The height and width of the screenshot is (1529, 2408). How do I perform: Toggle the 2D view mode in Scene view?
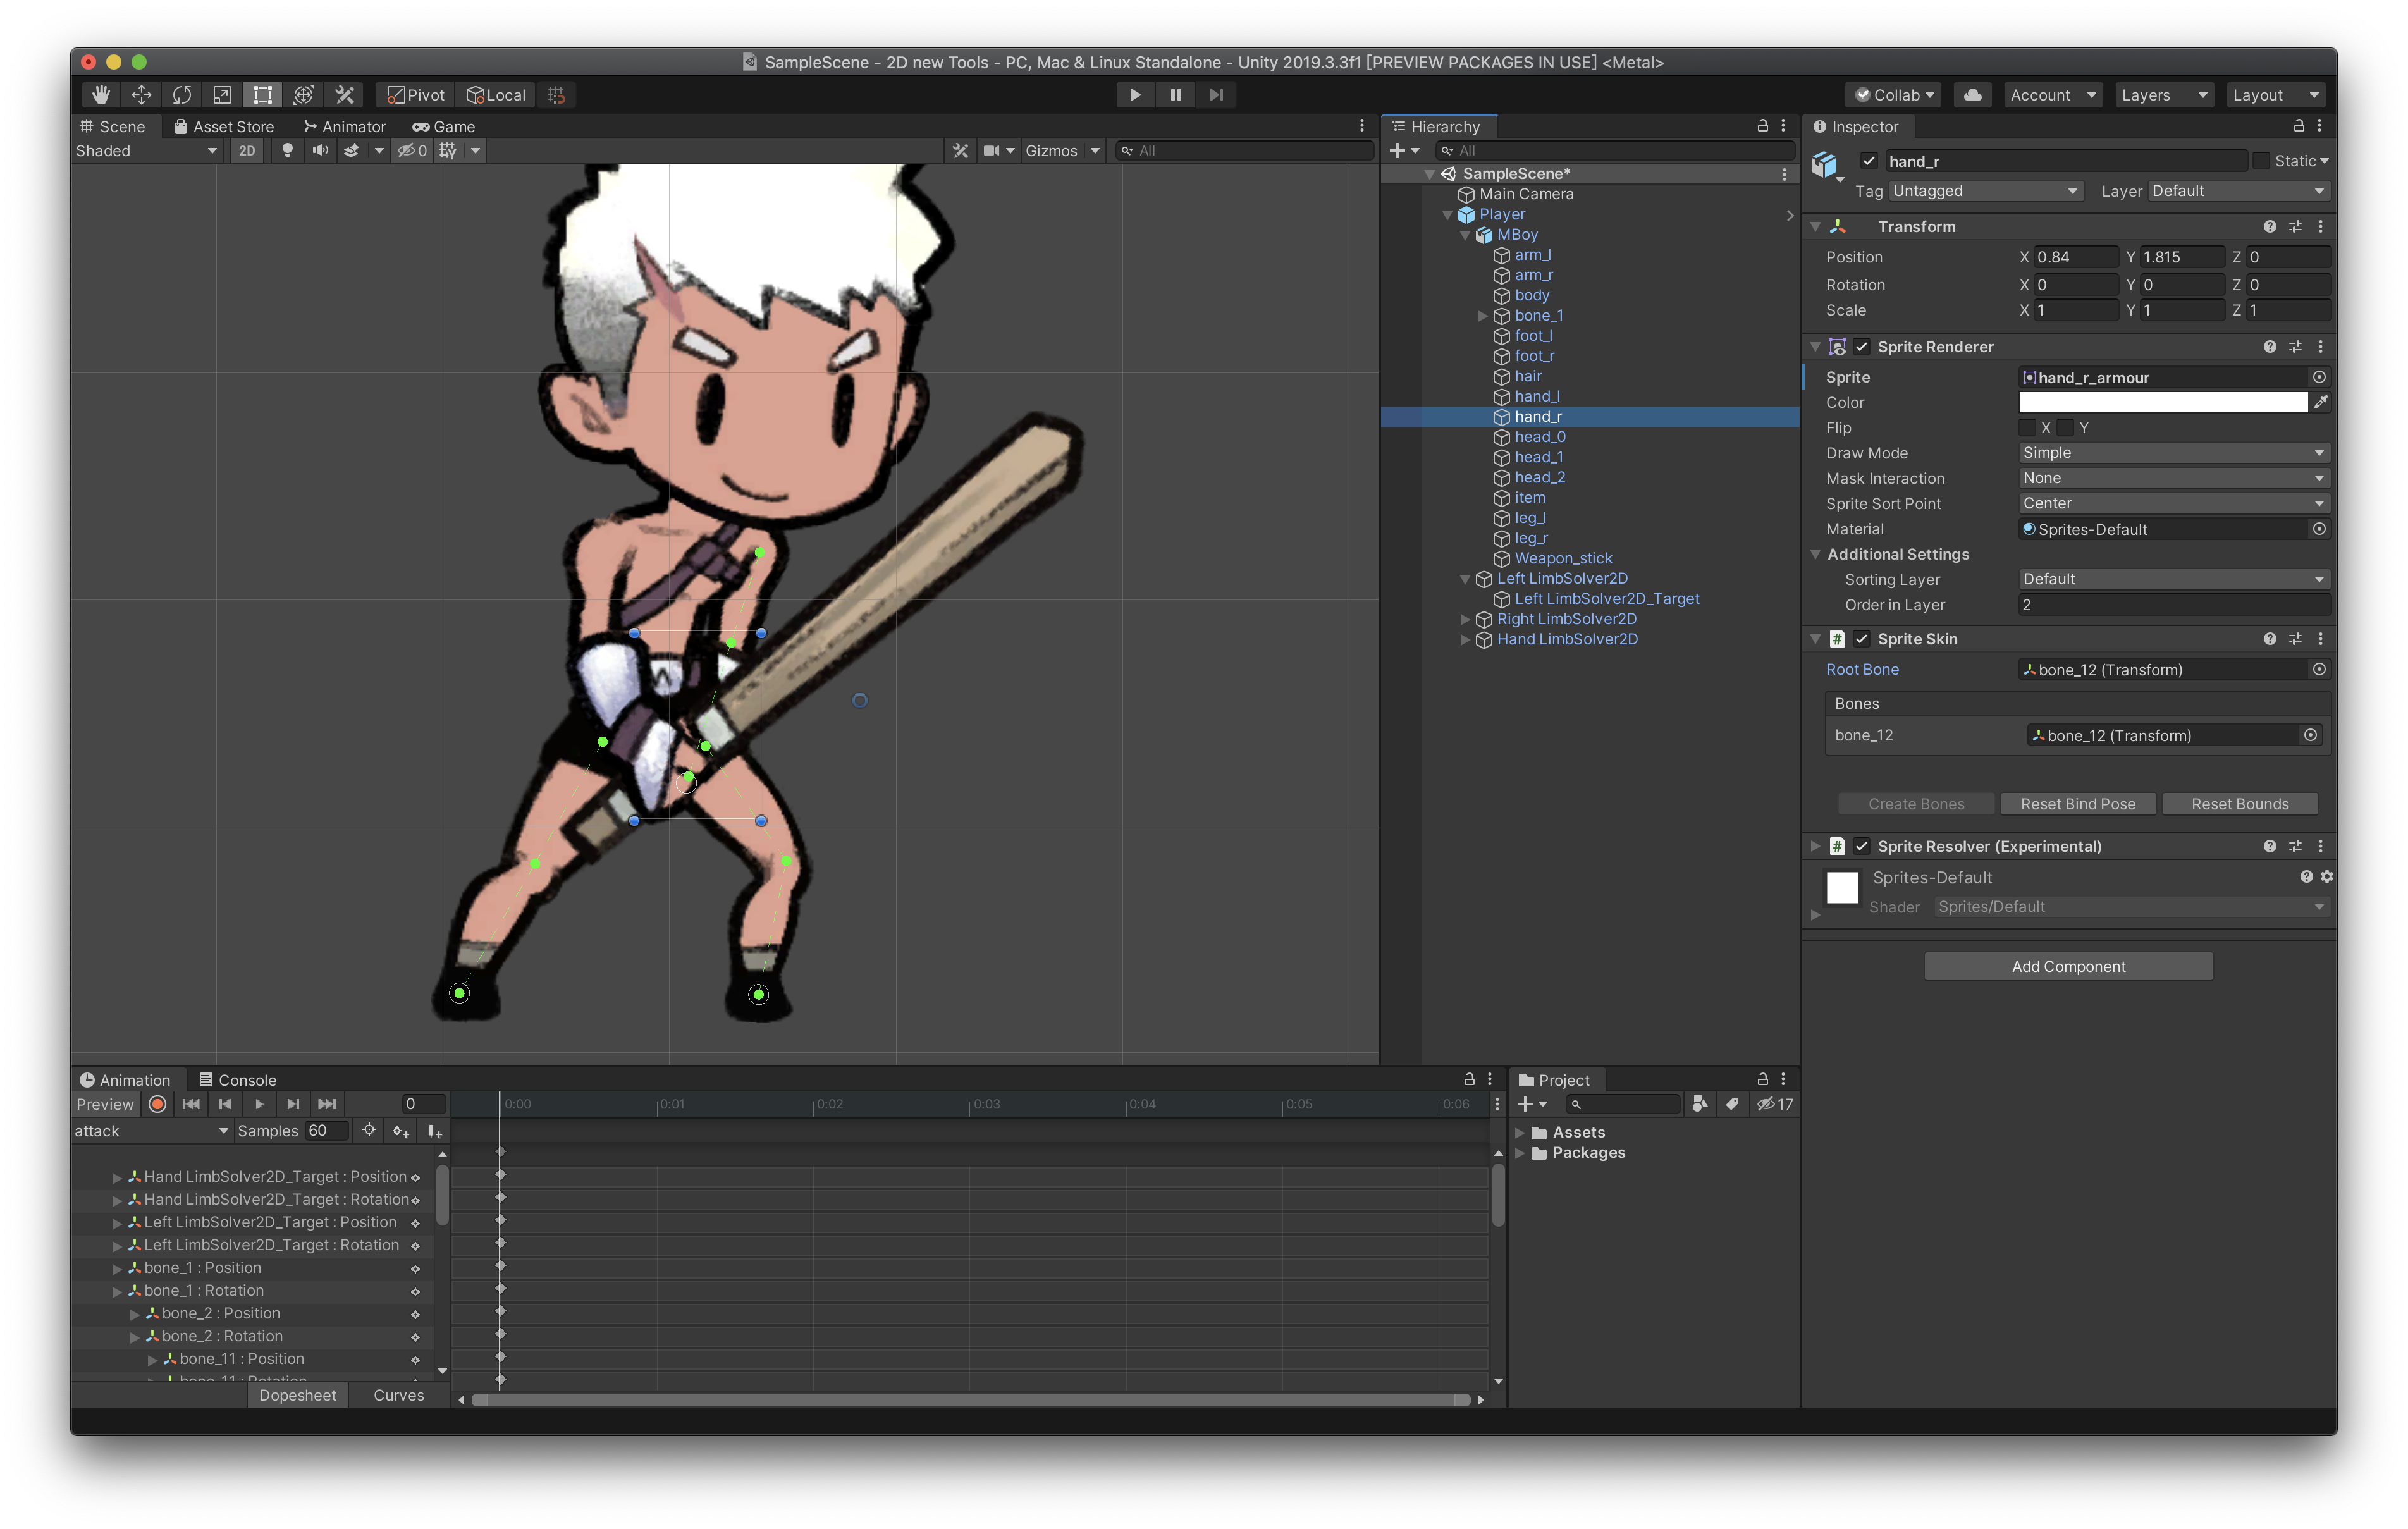click(x=246, y=150)
